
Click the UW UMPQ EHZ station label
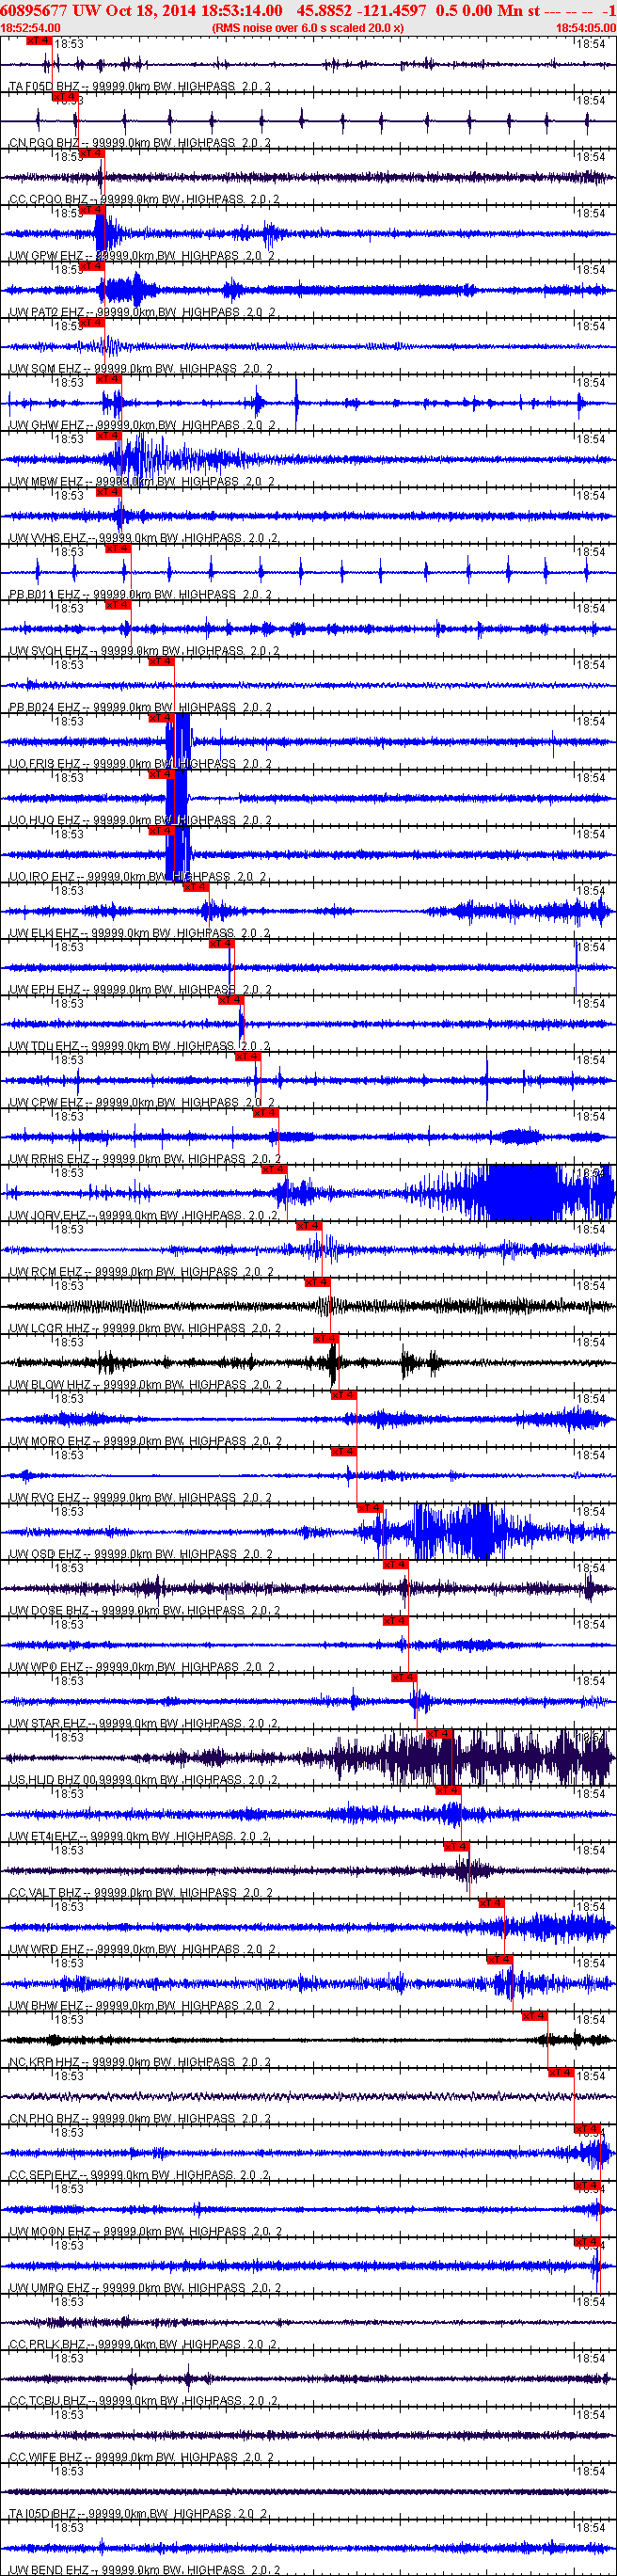click(50, 2288)
